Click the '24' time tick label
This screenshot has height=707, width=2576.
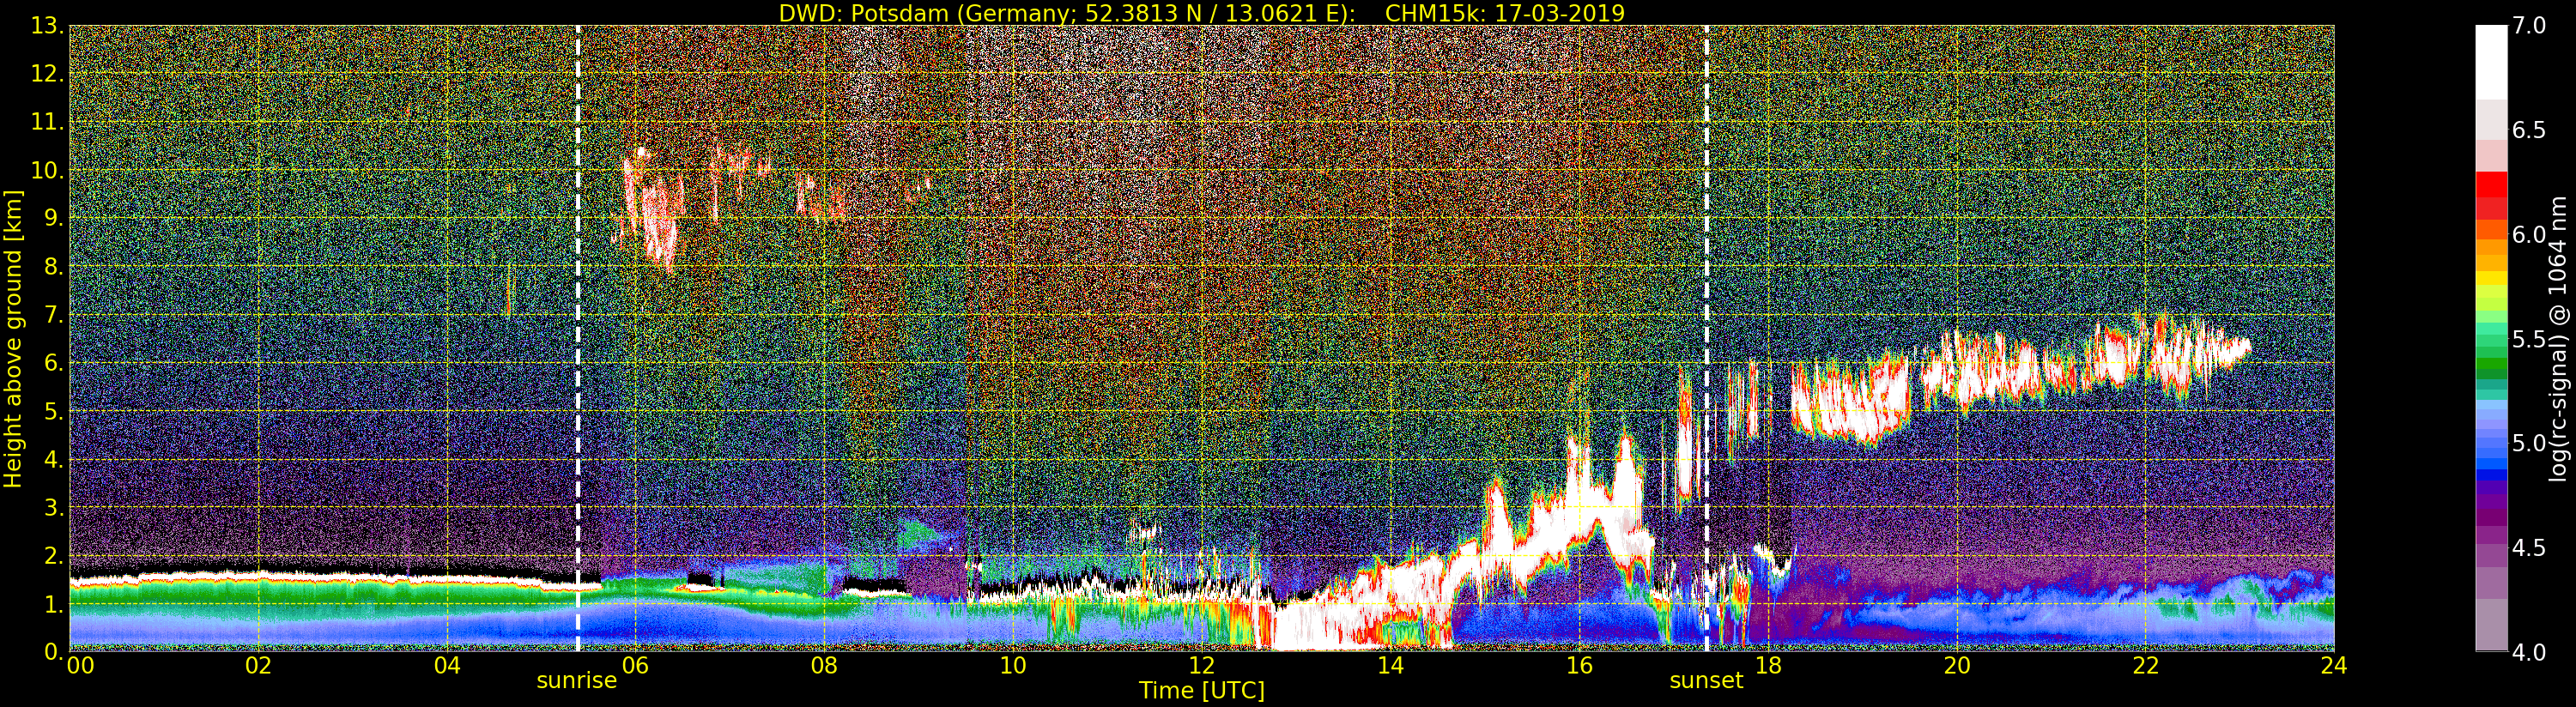coord(2334,665)
